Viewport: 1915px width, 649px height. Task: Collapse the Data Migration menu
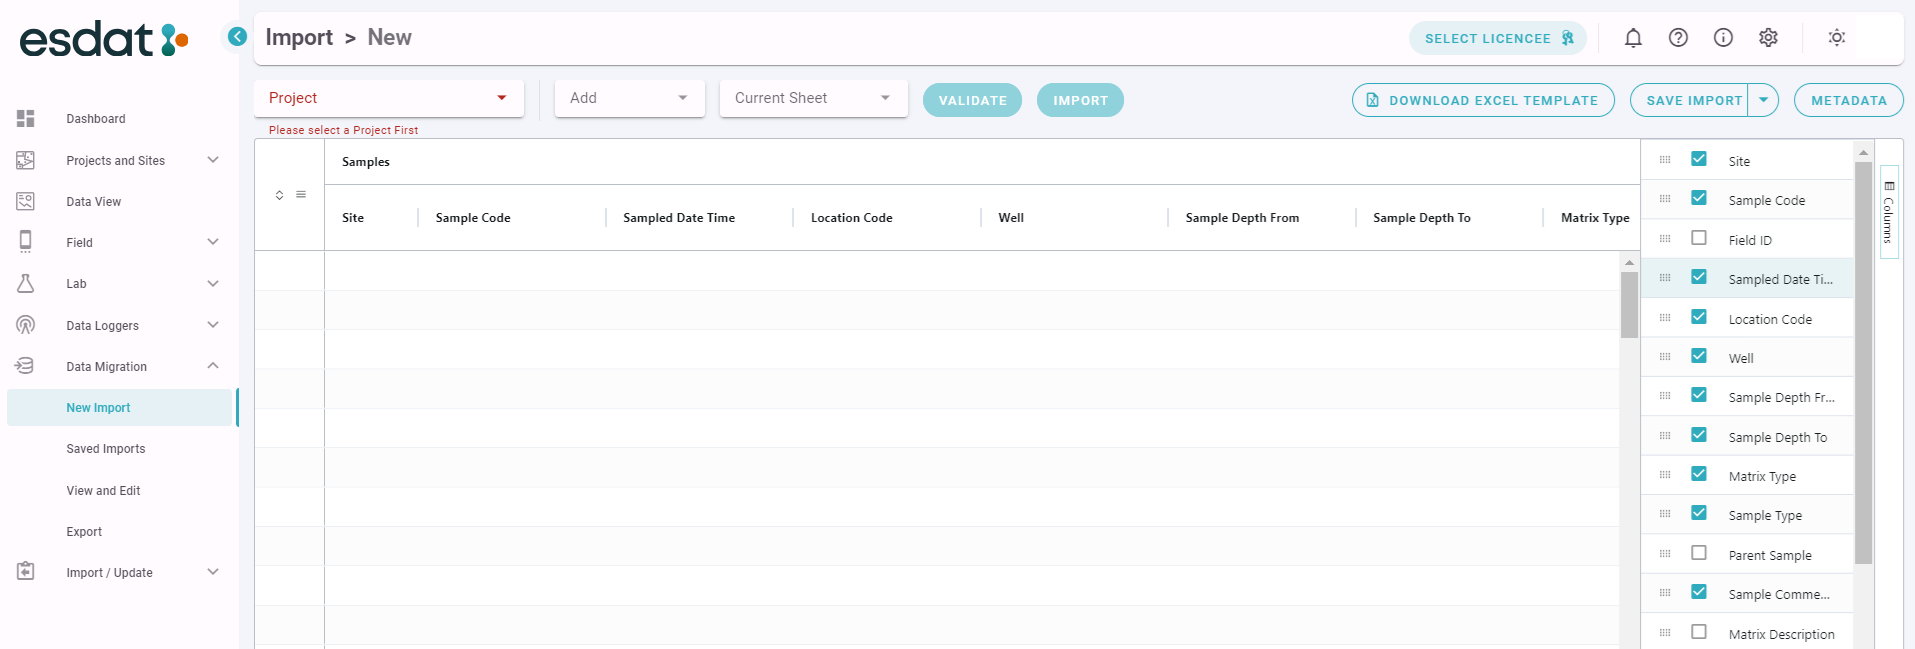[x=213, y=366]
